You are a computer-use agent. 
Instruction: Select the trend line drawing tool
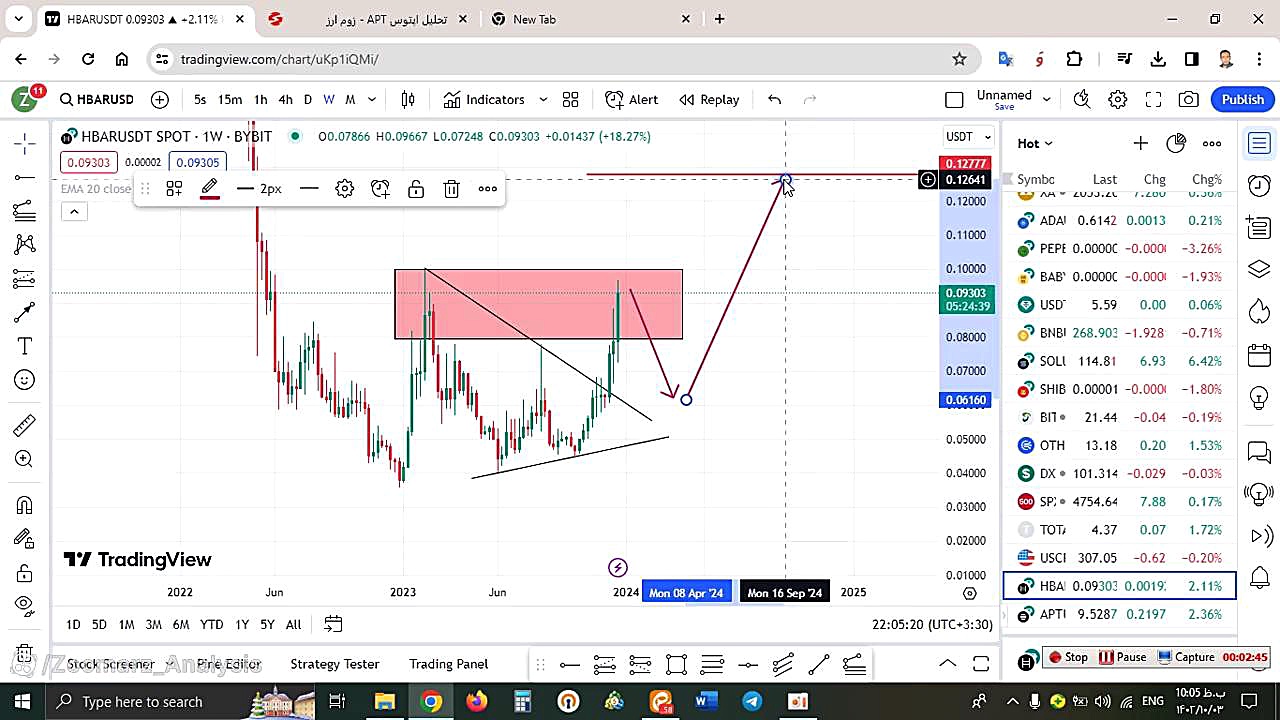24,178
